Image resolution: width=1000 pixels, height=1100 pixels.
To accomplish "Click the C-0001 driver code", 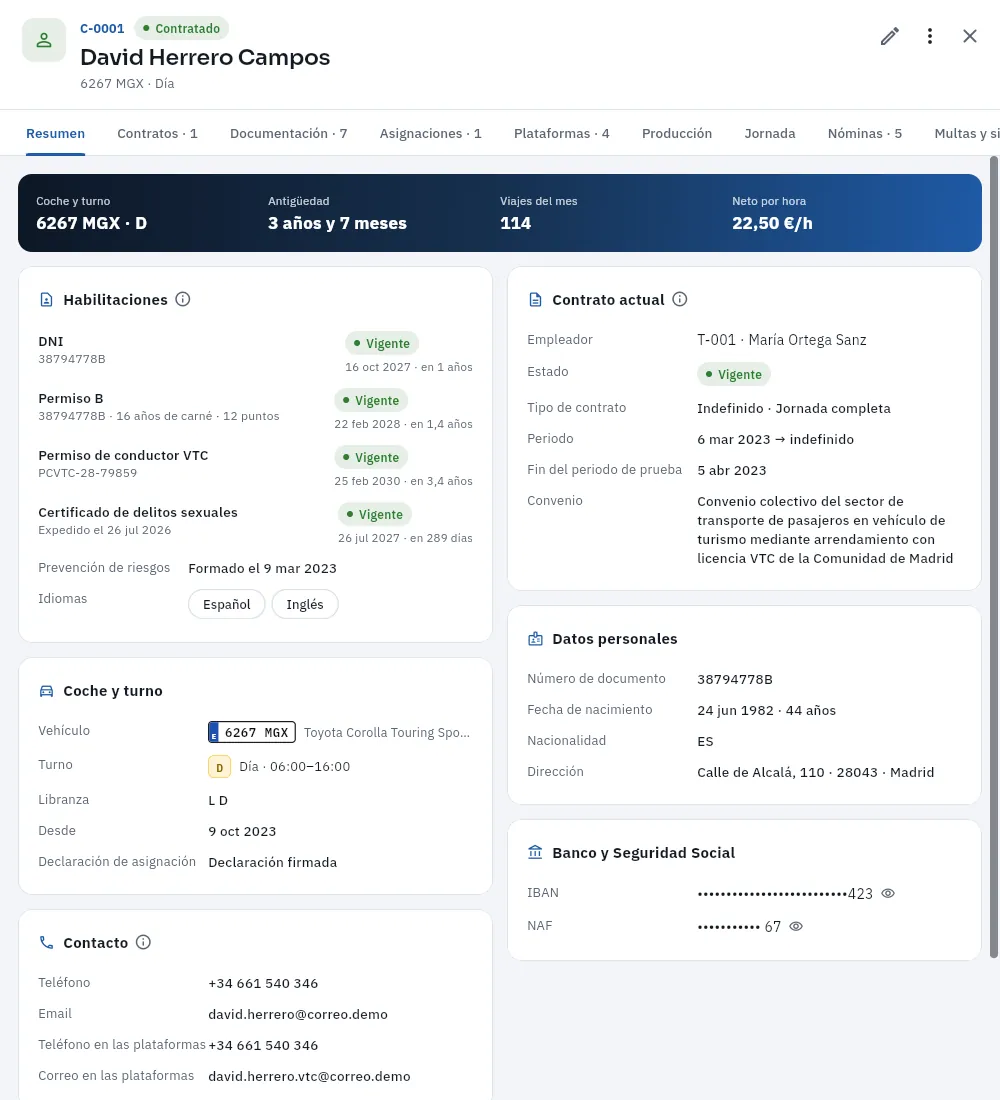I will point(102,29).
